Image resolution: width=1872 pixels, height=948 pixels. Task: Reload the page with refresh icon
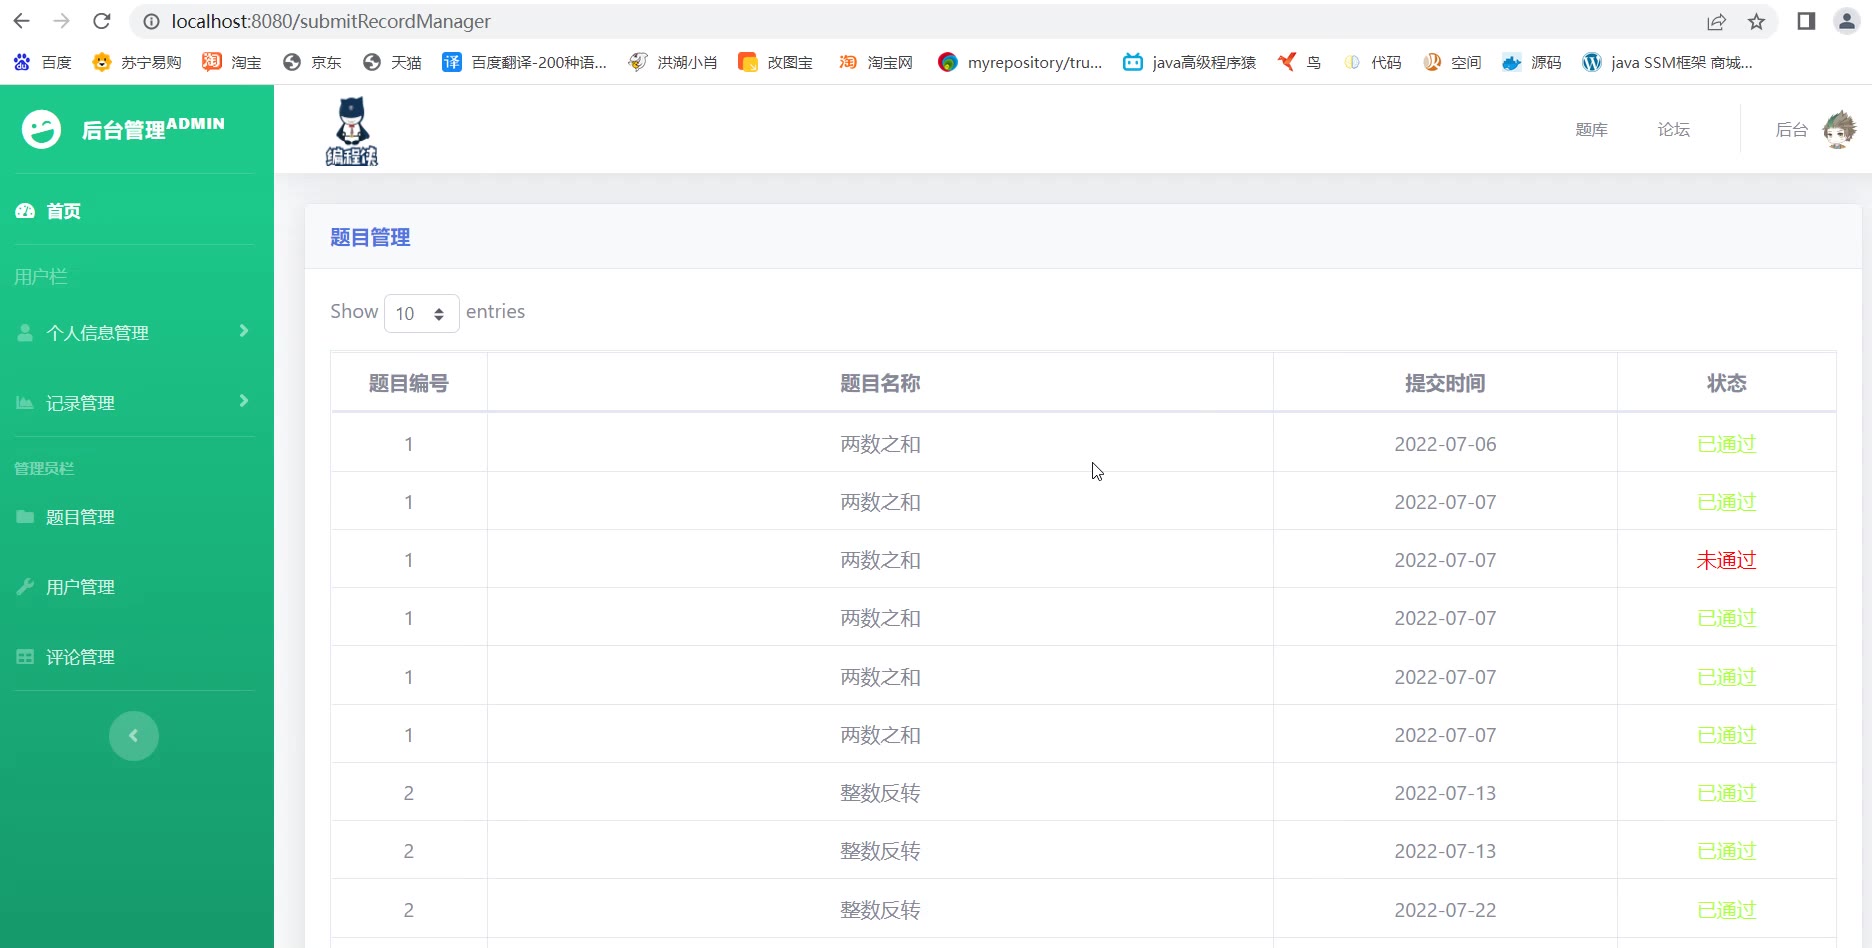(x=101, y=21)
